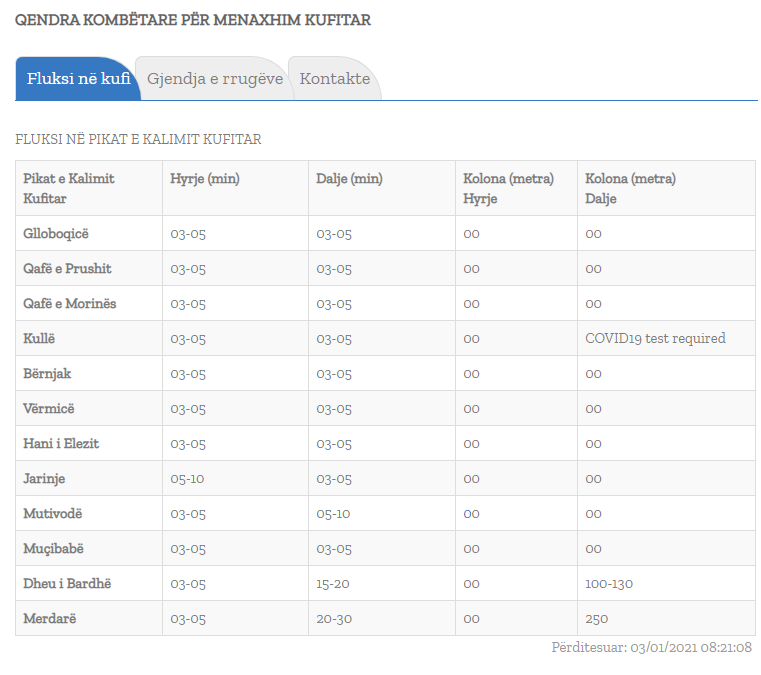Click Qafë e Prushit entry time 03-05

coord(188,269)
